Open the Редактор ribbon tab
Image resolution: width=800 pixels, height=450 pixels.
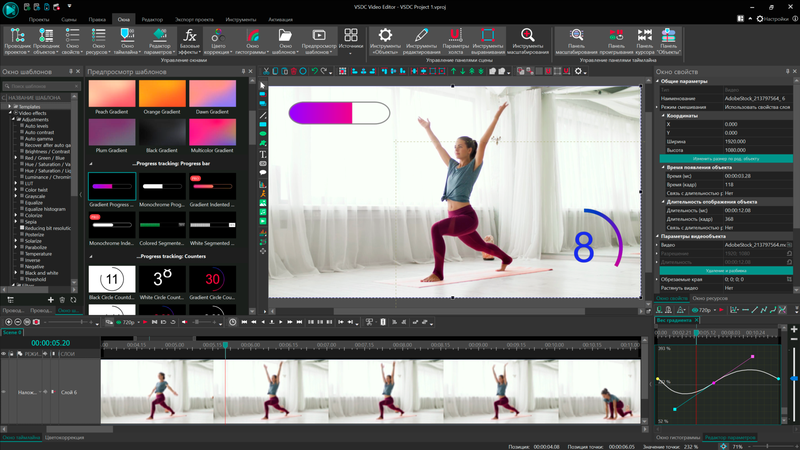pyautogui.click(x=152, y=19)
